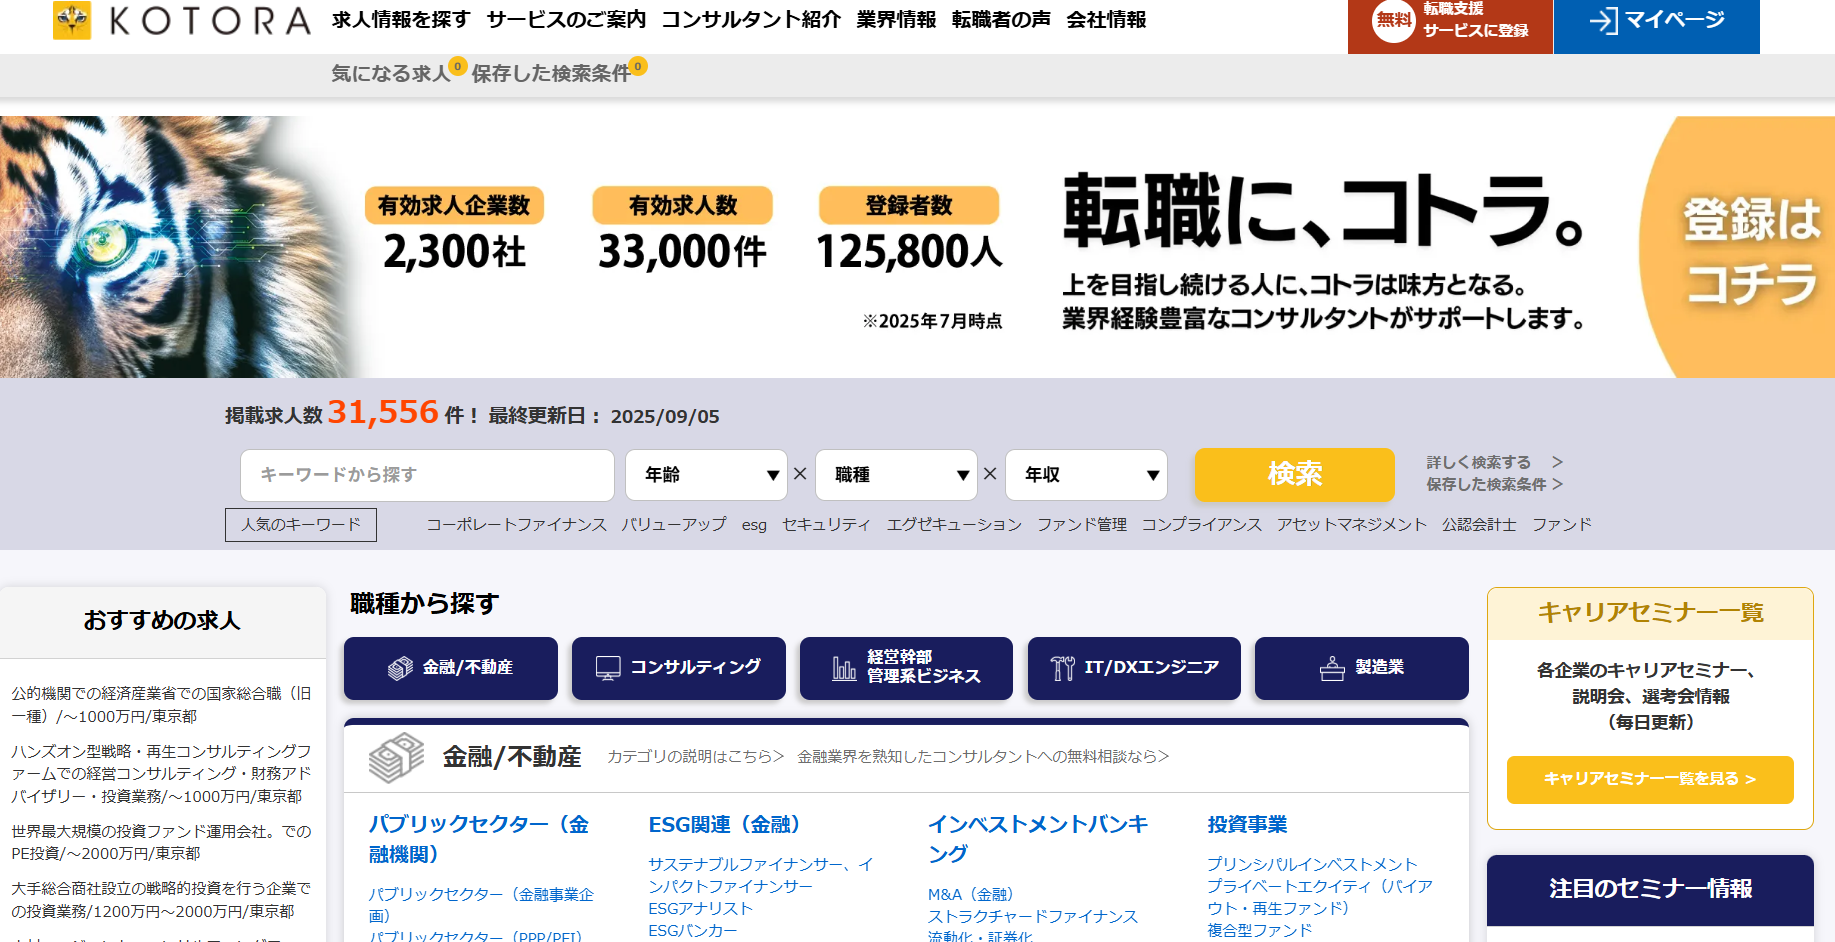The image size is (1835, 942).
Task: Click 保存した検索条件 link beside search button
Action: point(1494,484)
